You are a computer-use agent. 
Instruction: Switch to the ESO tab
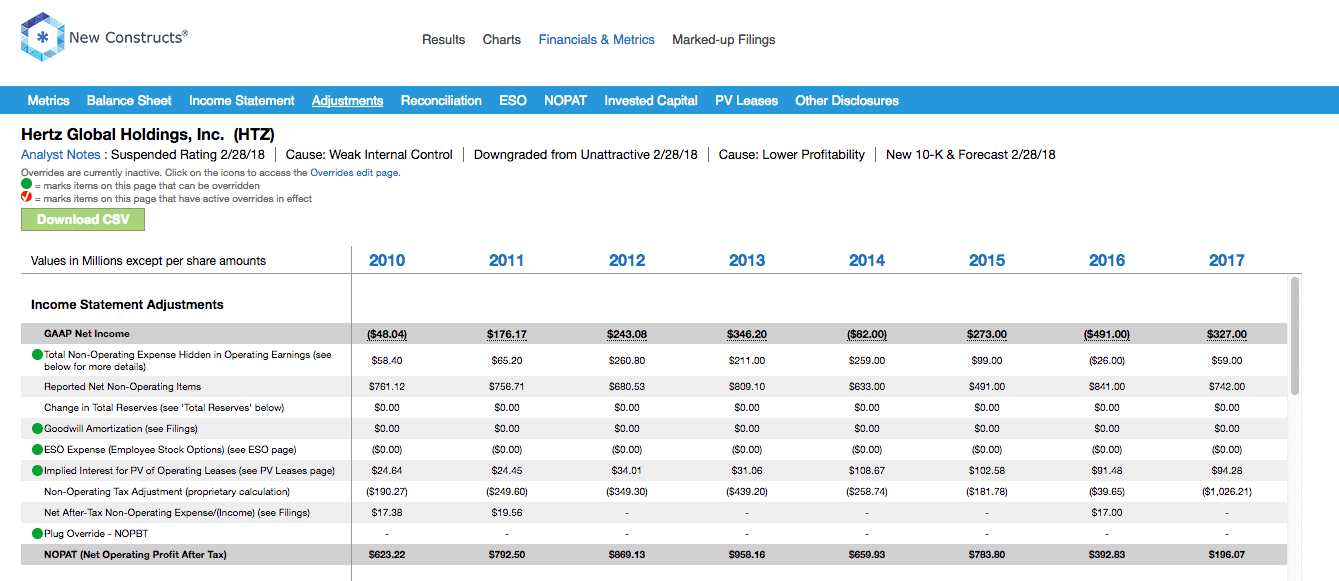[x=513, y=100]
